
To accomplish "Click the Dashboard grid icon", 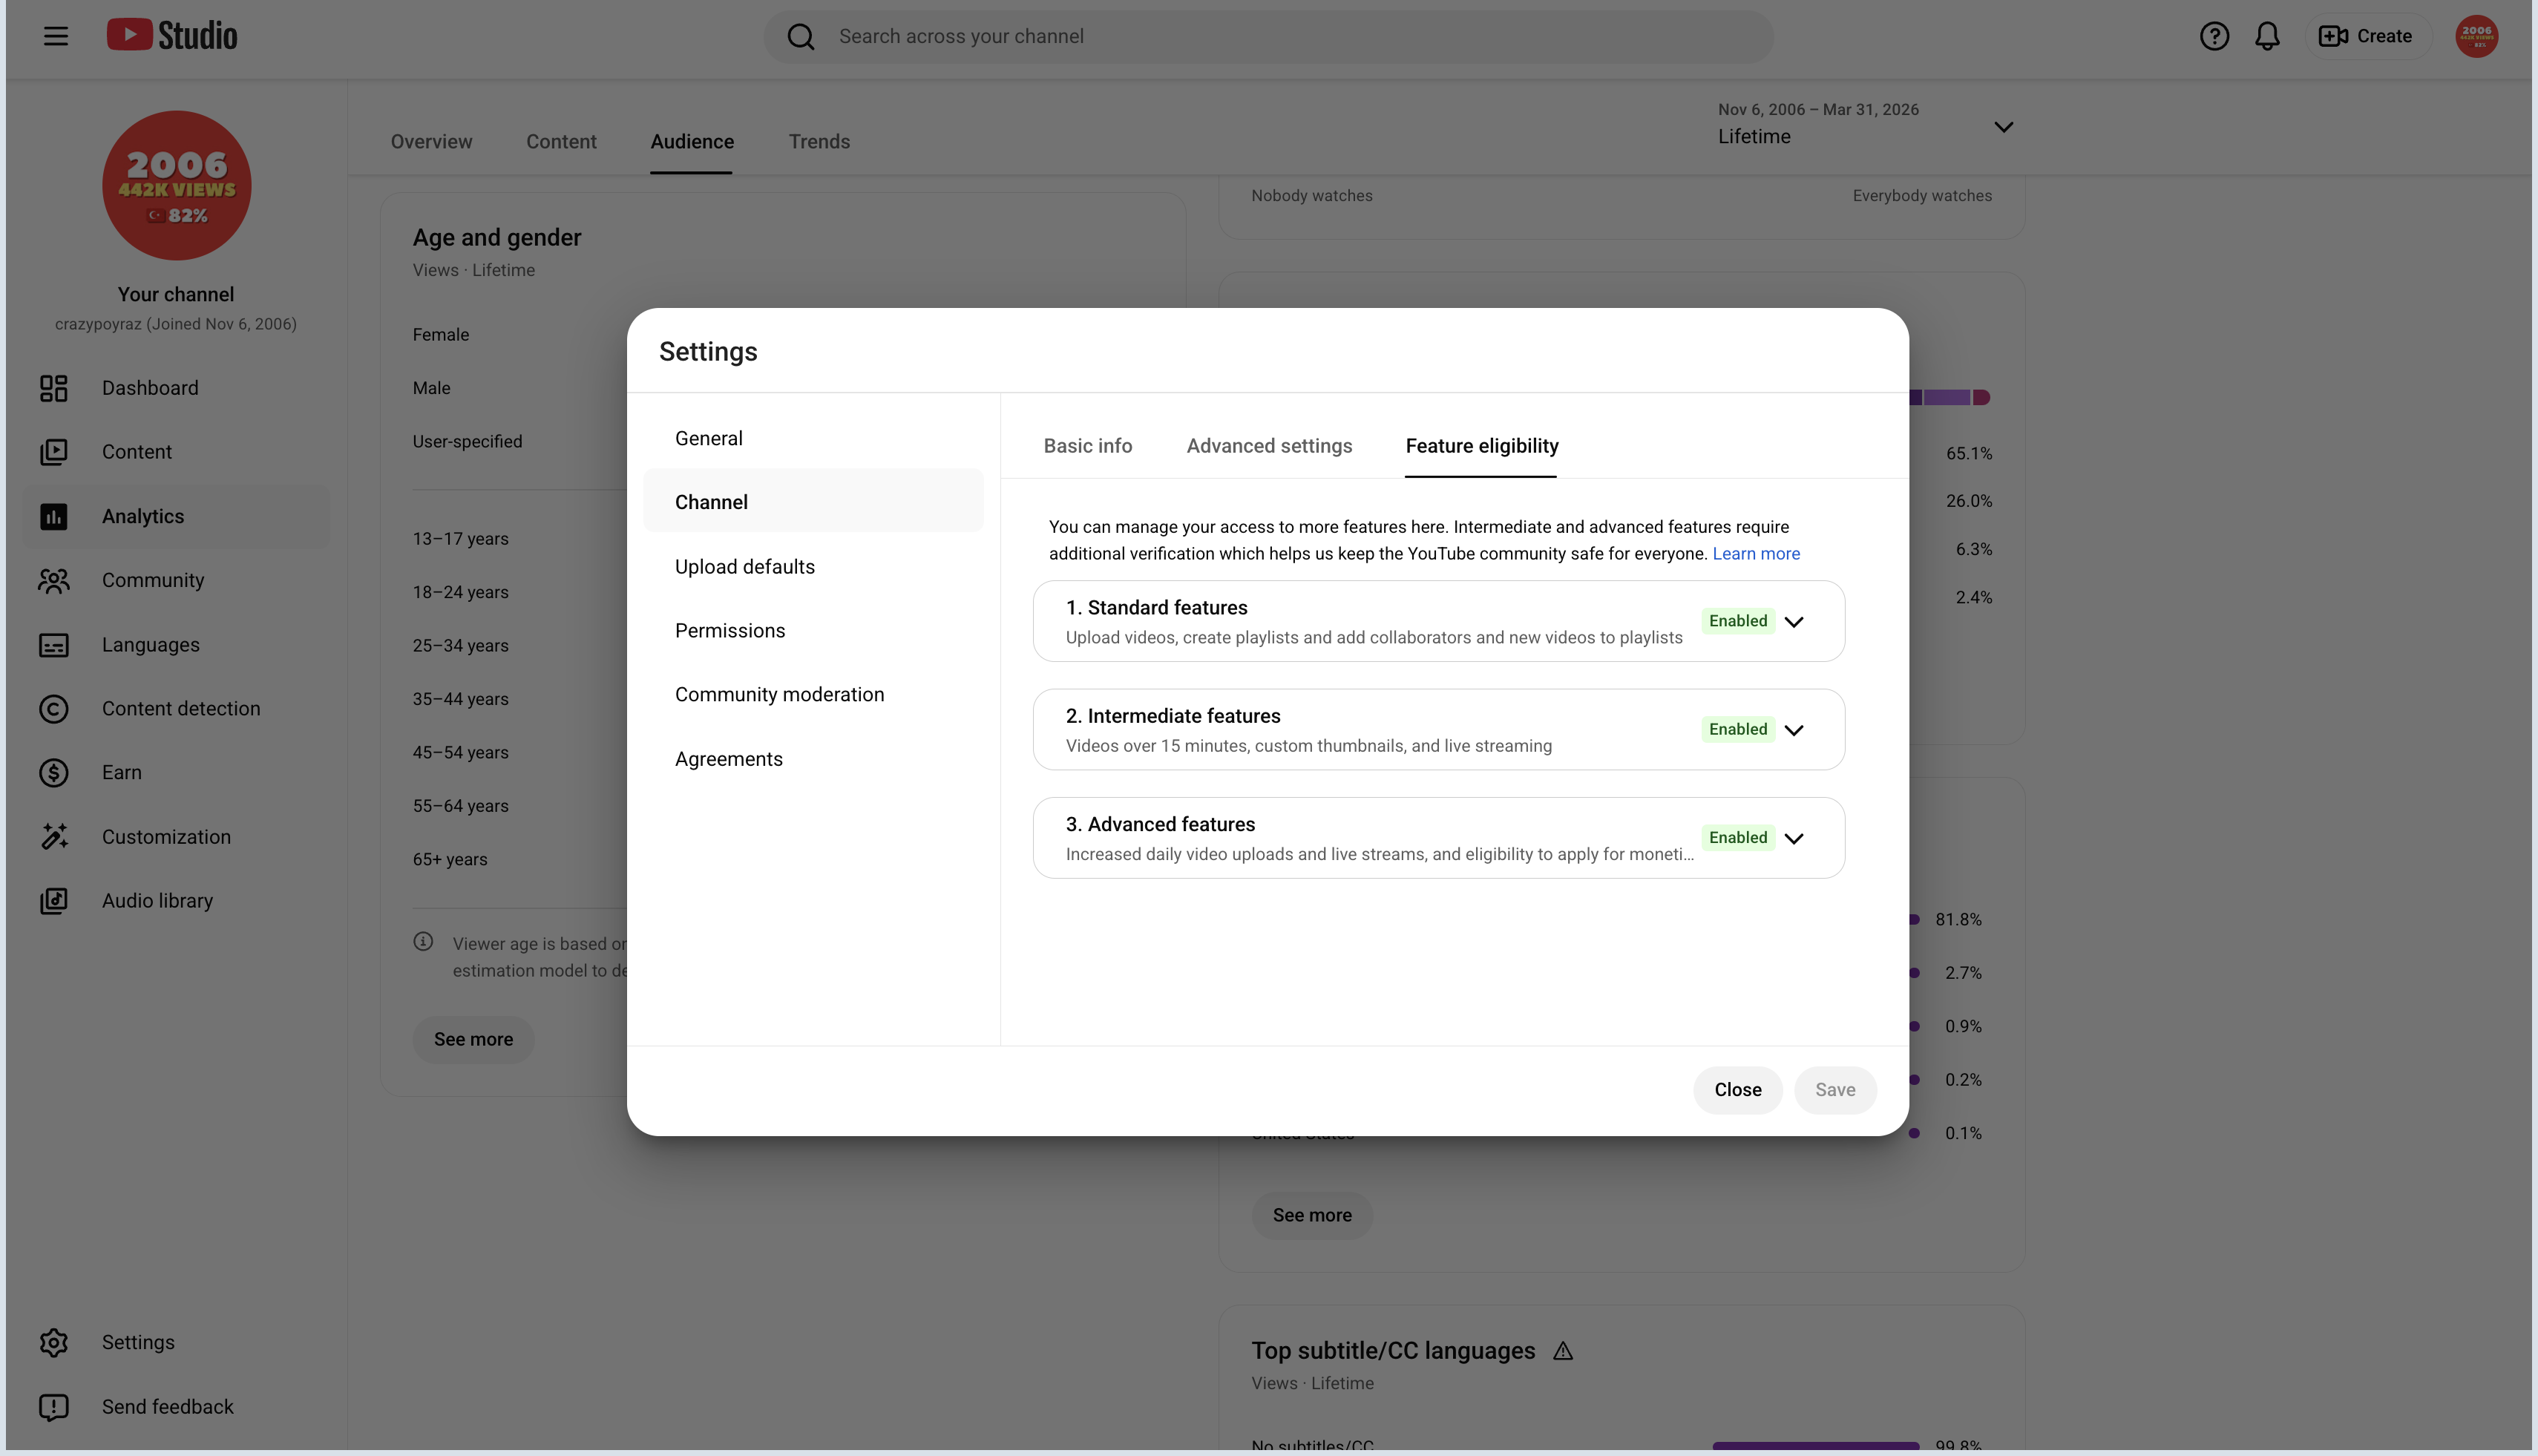I will click(x=54, y=388).
